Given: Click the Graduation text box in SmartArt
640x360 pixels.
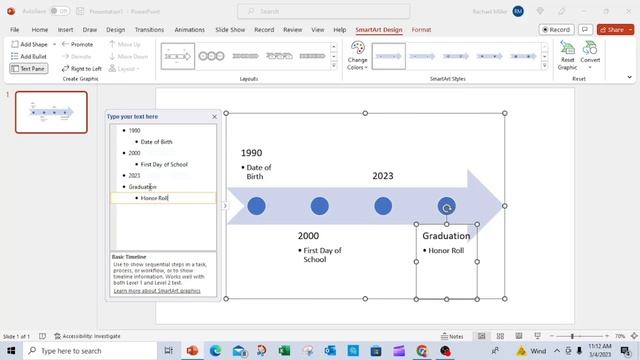Looking at the screenshot, I should tap(447, 262).
